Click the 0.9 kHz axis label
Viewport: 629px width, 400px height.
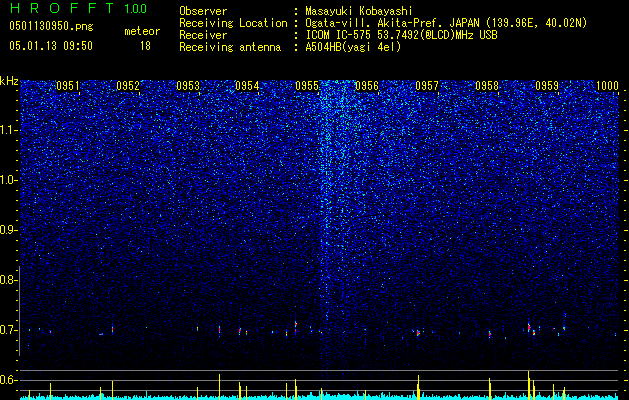coord(8,230)
